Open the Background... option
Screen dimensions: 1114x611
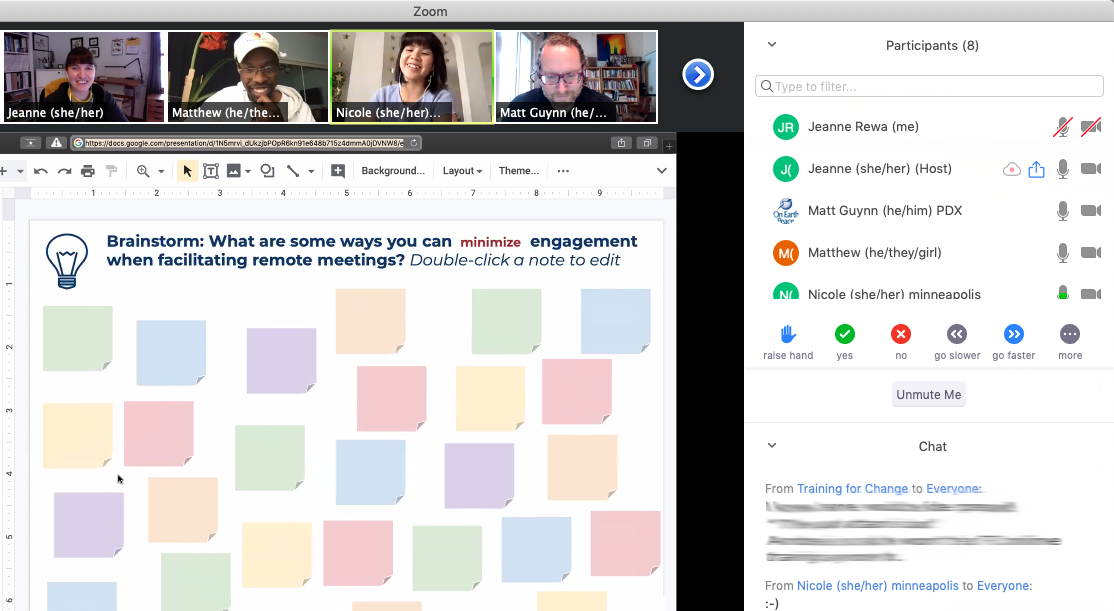point(393,171)
